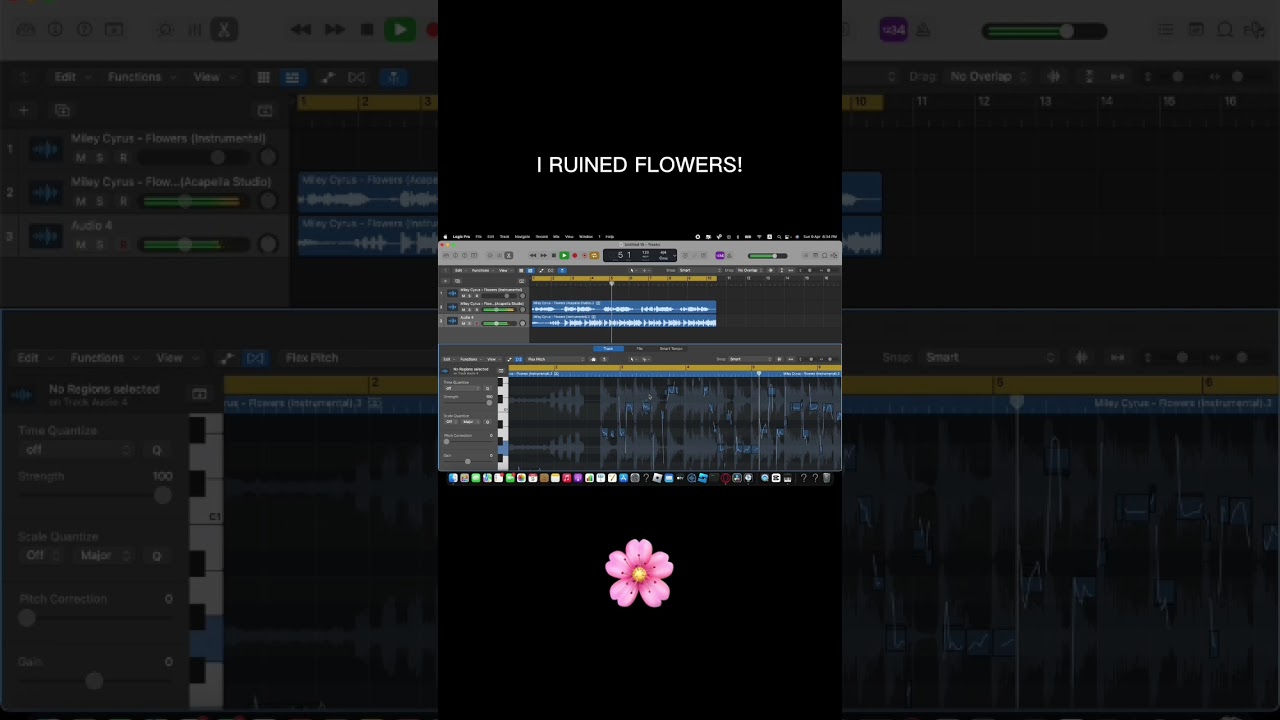1280x720 pixels.
Task: Open Finder from the Dock
Action: tap(453, 478)
